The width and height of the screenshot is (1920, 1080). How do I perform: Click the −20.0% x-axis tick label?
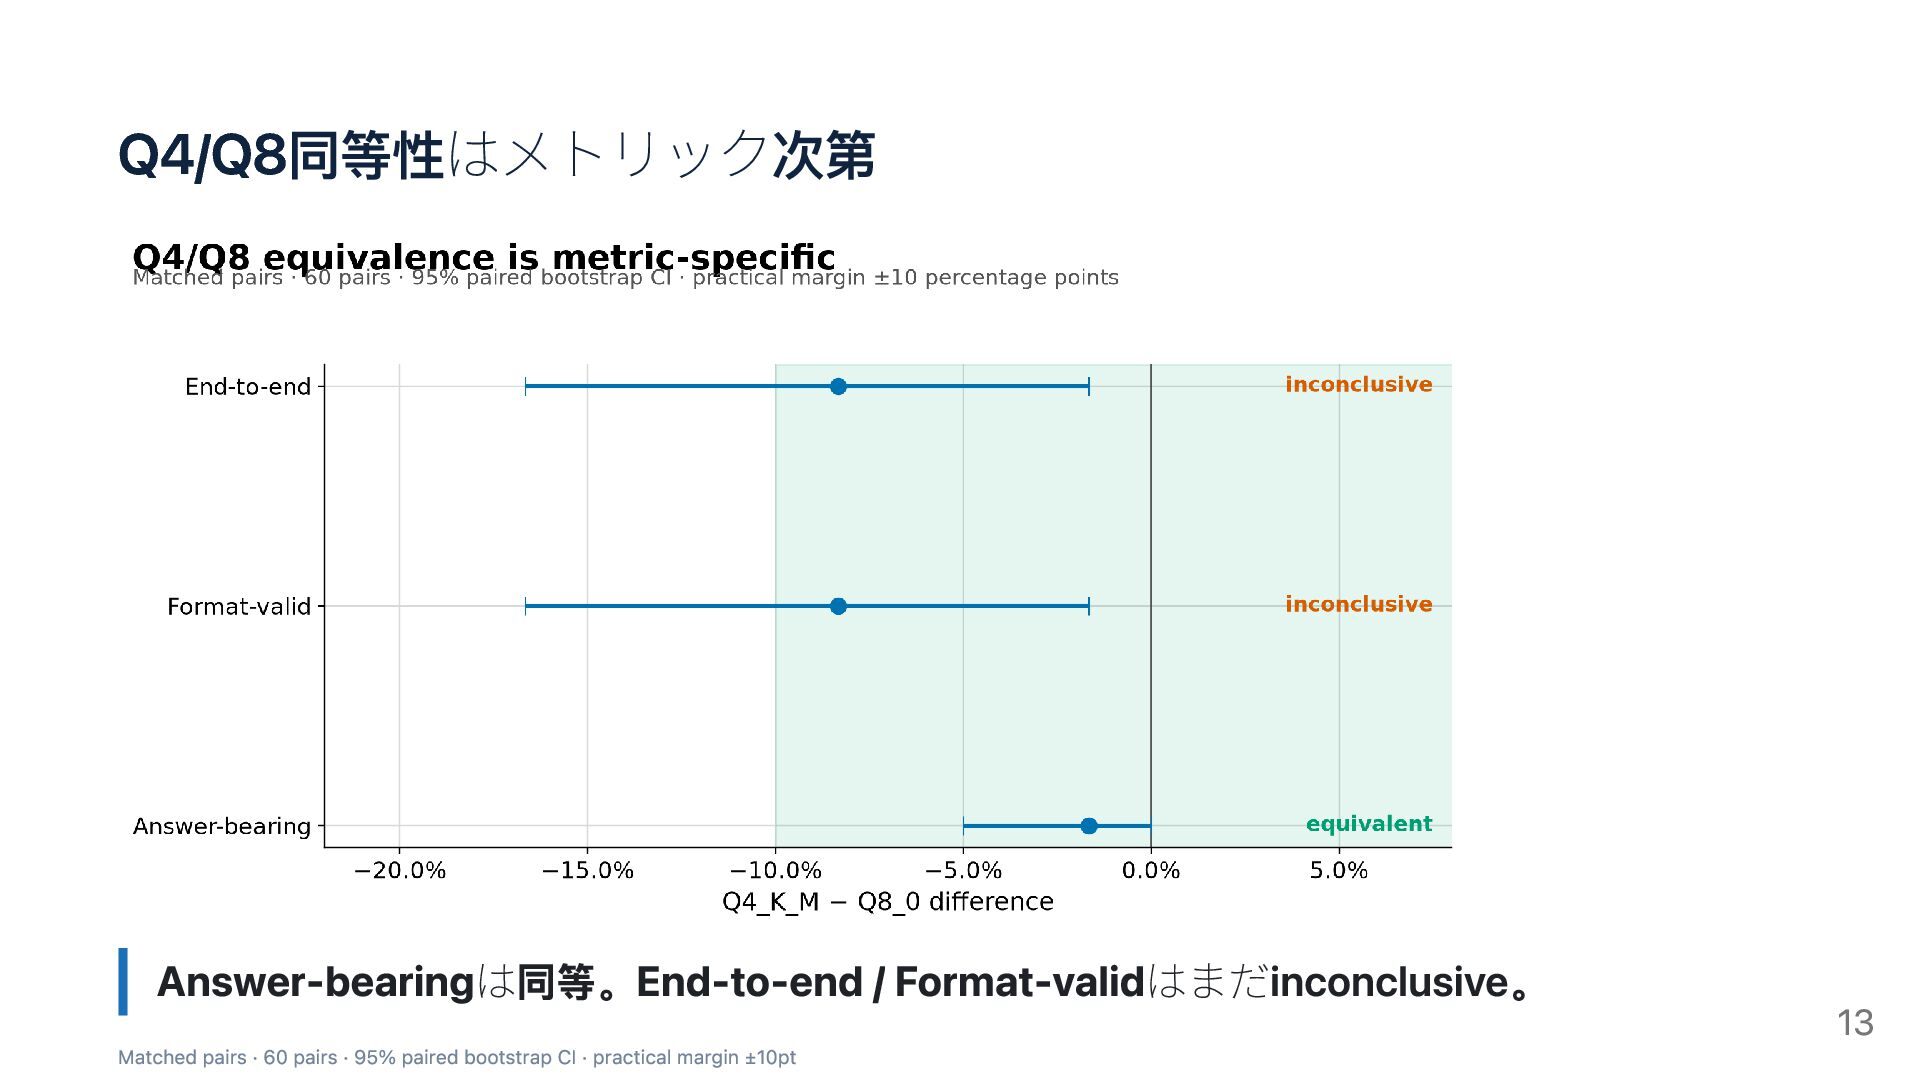[x=400, y=871]
